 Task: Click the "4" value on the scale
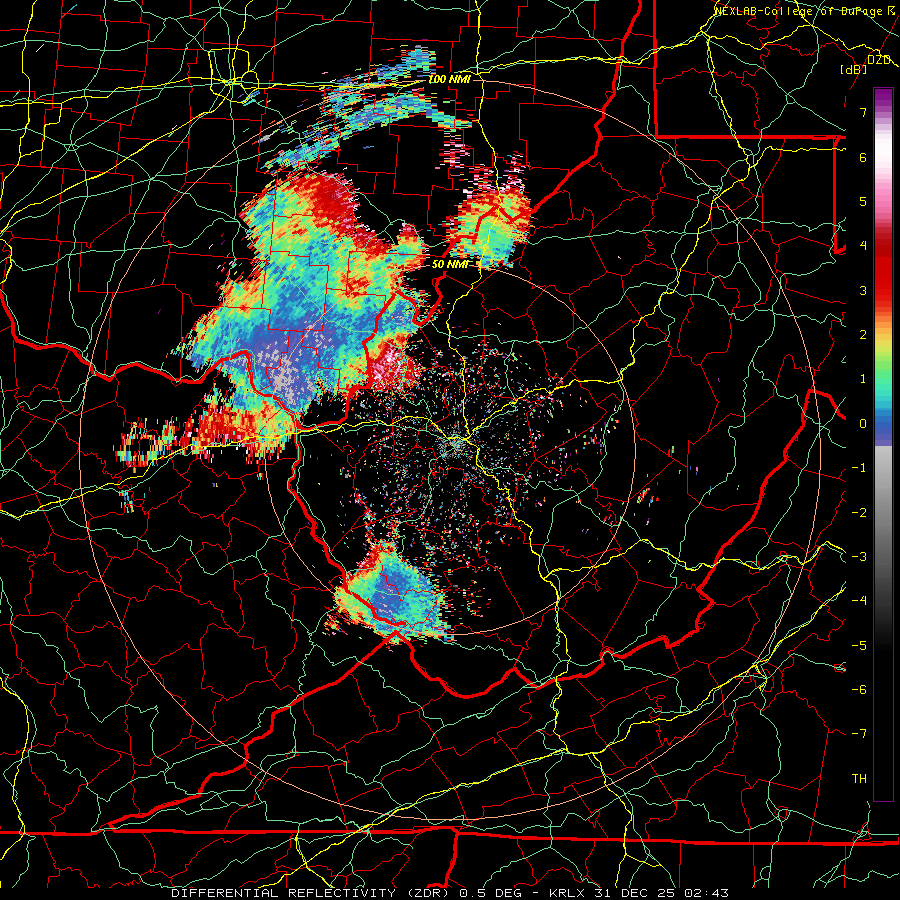tap(863, 246)
